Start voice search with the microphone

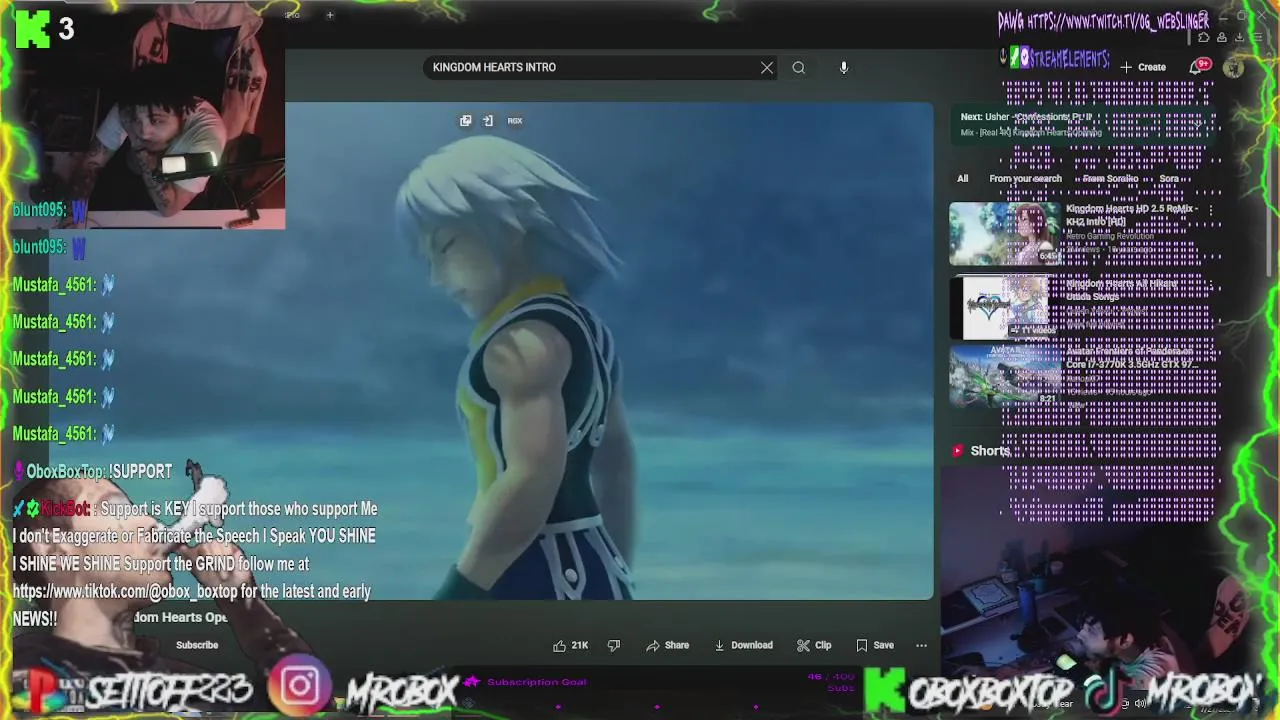843,67
